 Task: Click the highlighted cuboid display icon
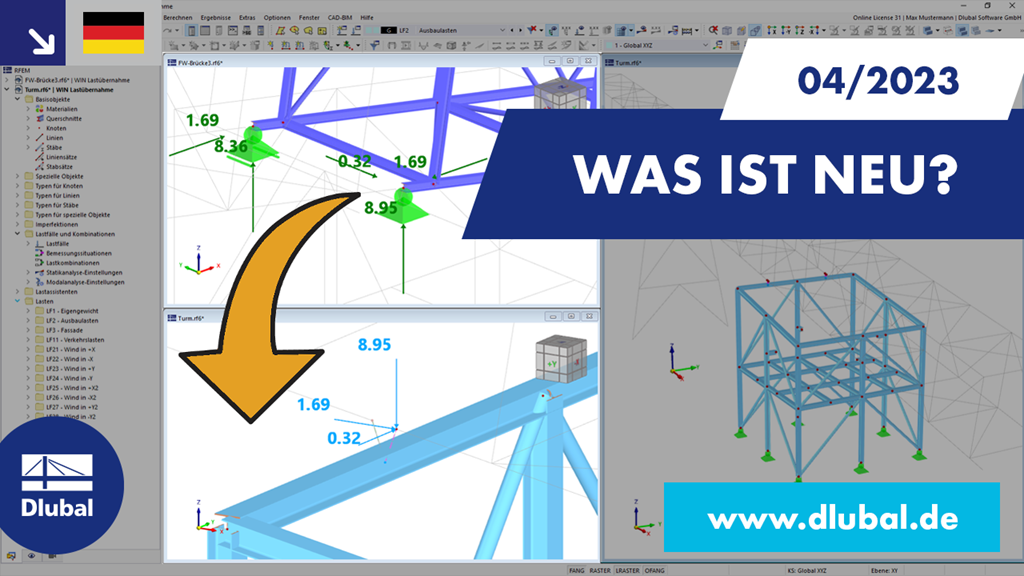(755, 30)
